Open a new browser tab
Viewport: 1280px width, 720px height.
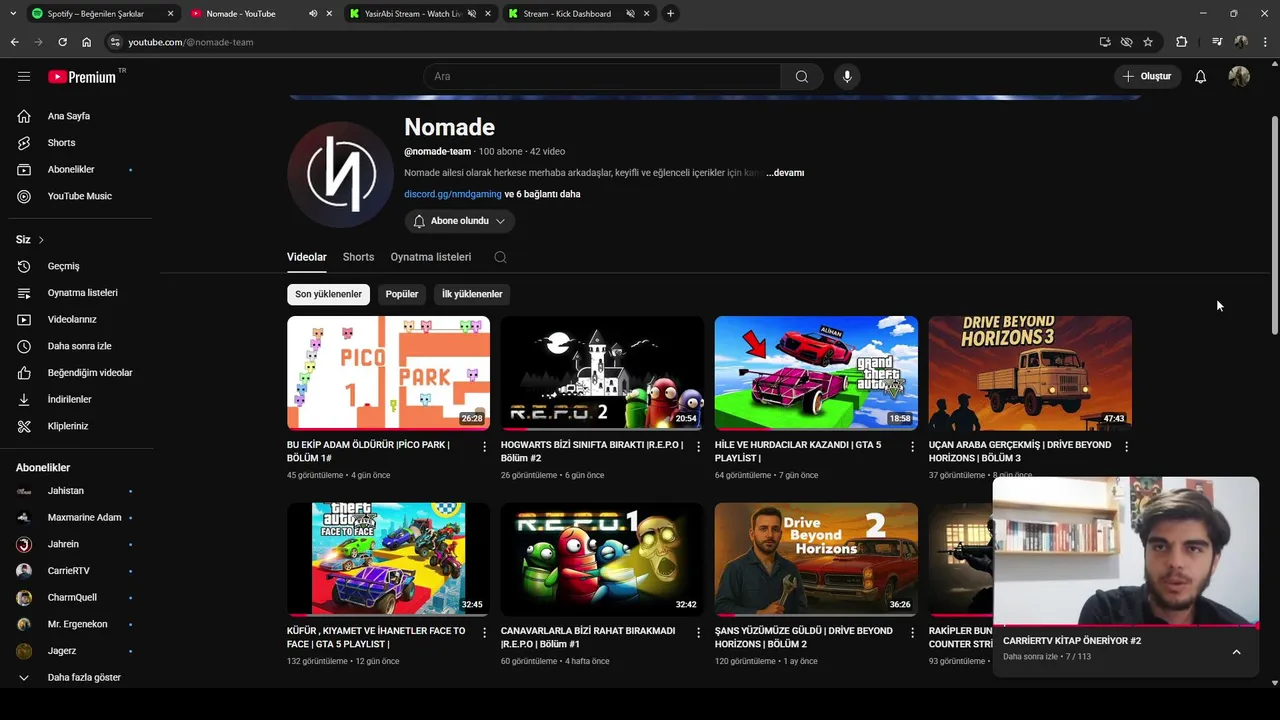click(670, 14)
